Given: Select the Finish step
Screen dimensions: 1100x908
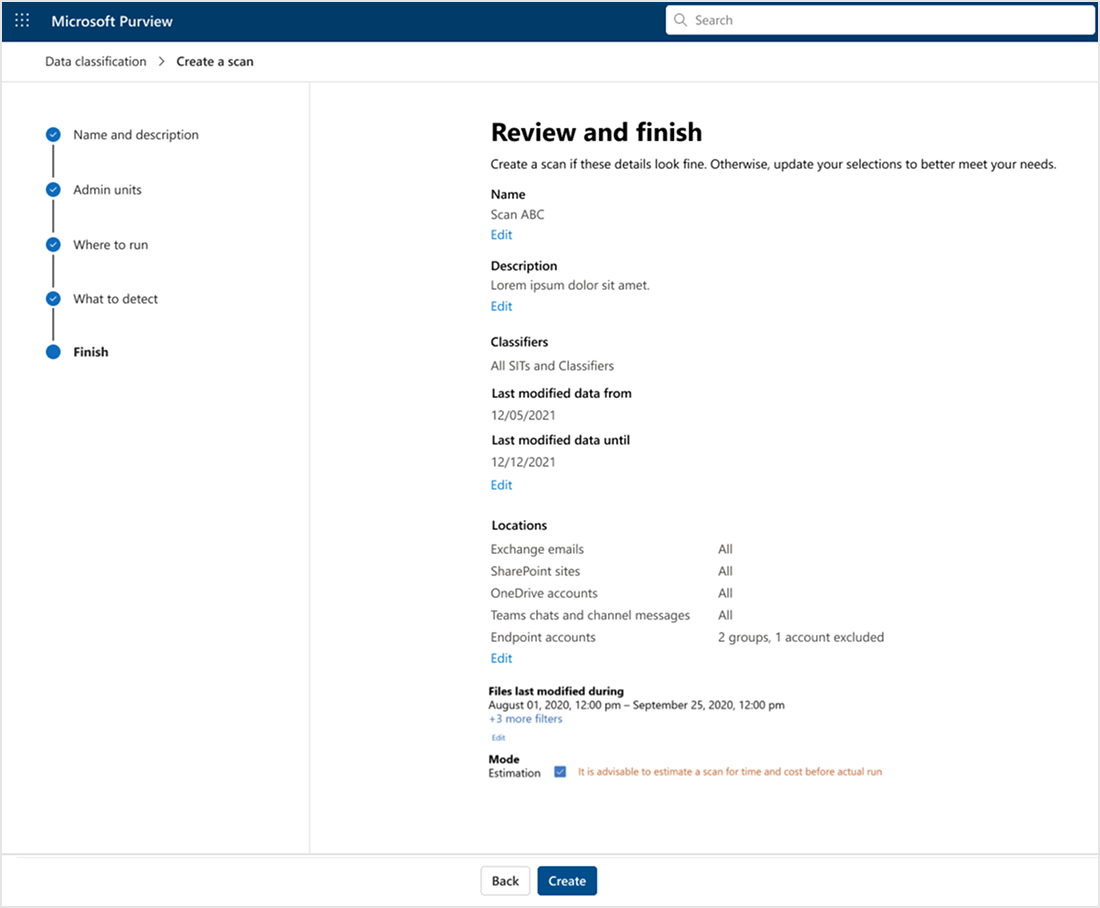Looking at the screenshot, I should tap(91, 352).
